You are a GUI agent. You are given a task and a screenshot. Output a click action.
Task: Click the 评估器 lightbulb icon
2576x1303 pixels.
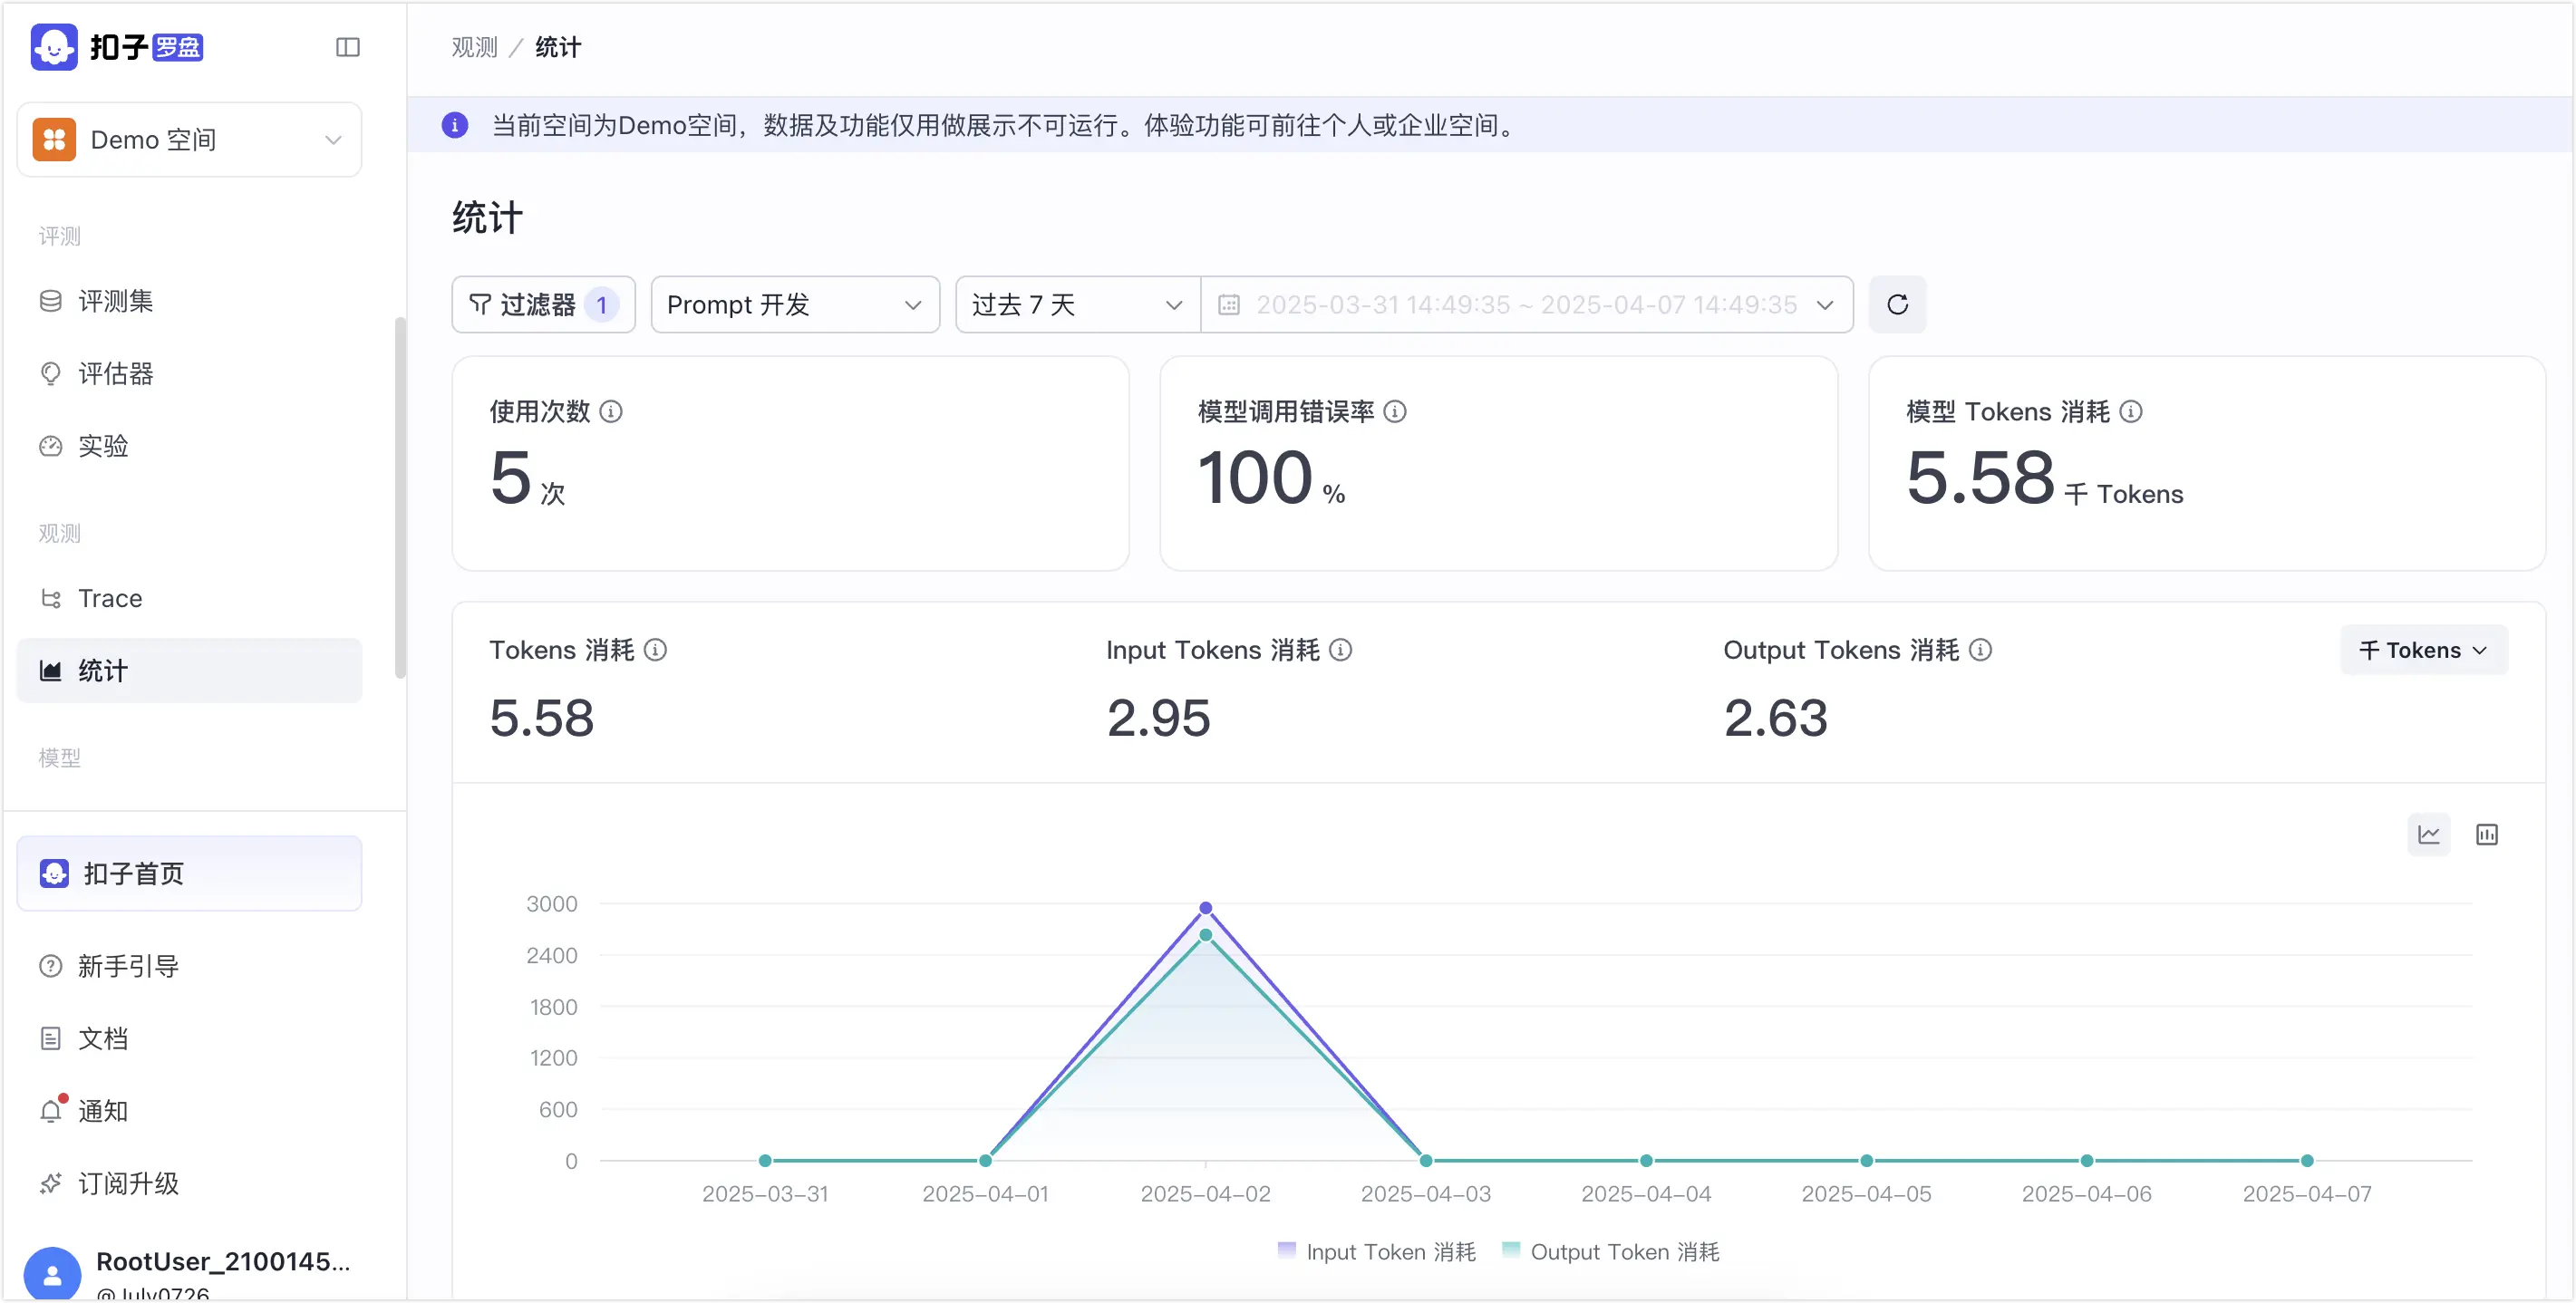[51, 373]
